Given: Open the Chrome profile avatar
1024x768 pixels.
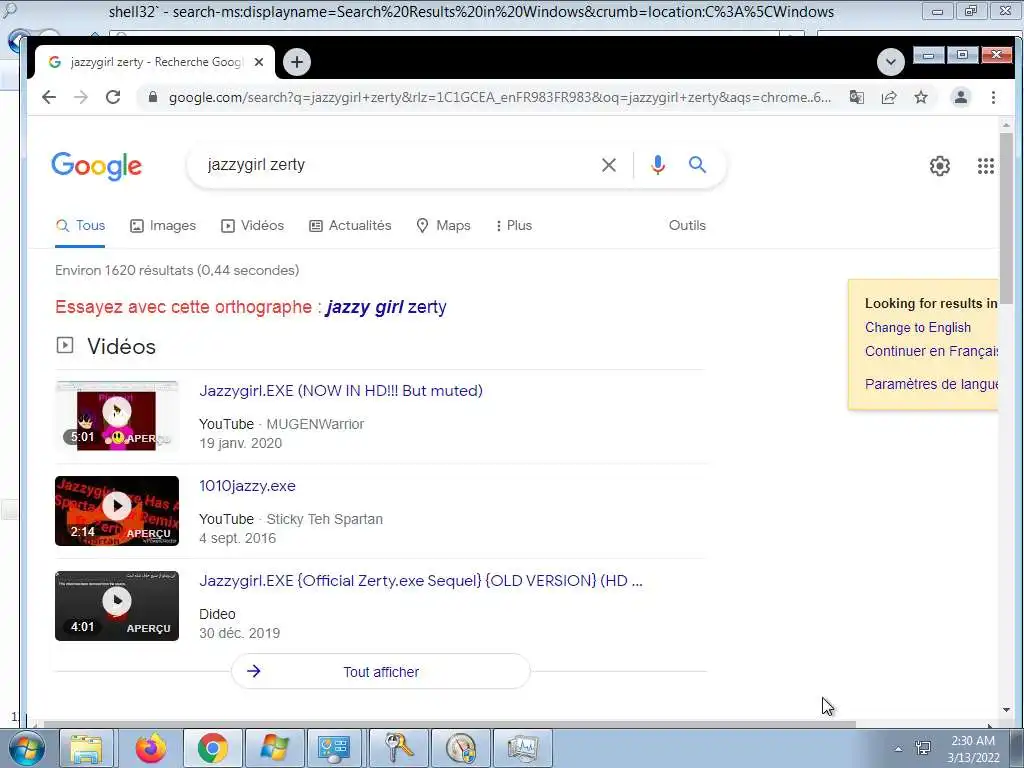Looking at the screenshot, I should [961, 97].
